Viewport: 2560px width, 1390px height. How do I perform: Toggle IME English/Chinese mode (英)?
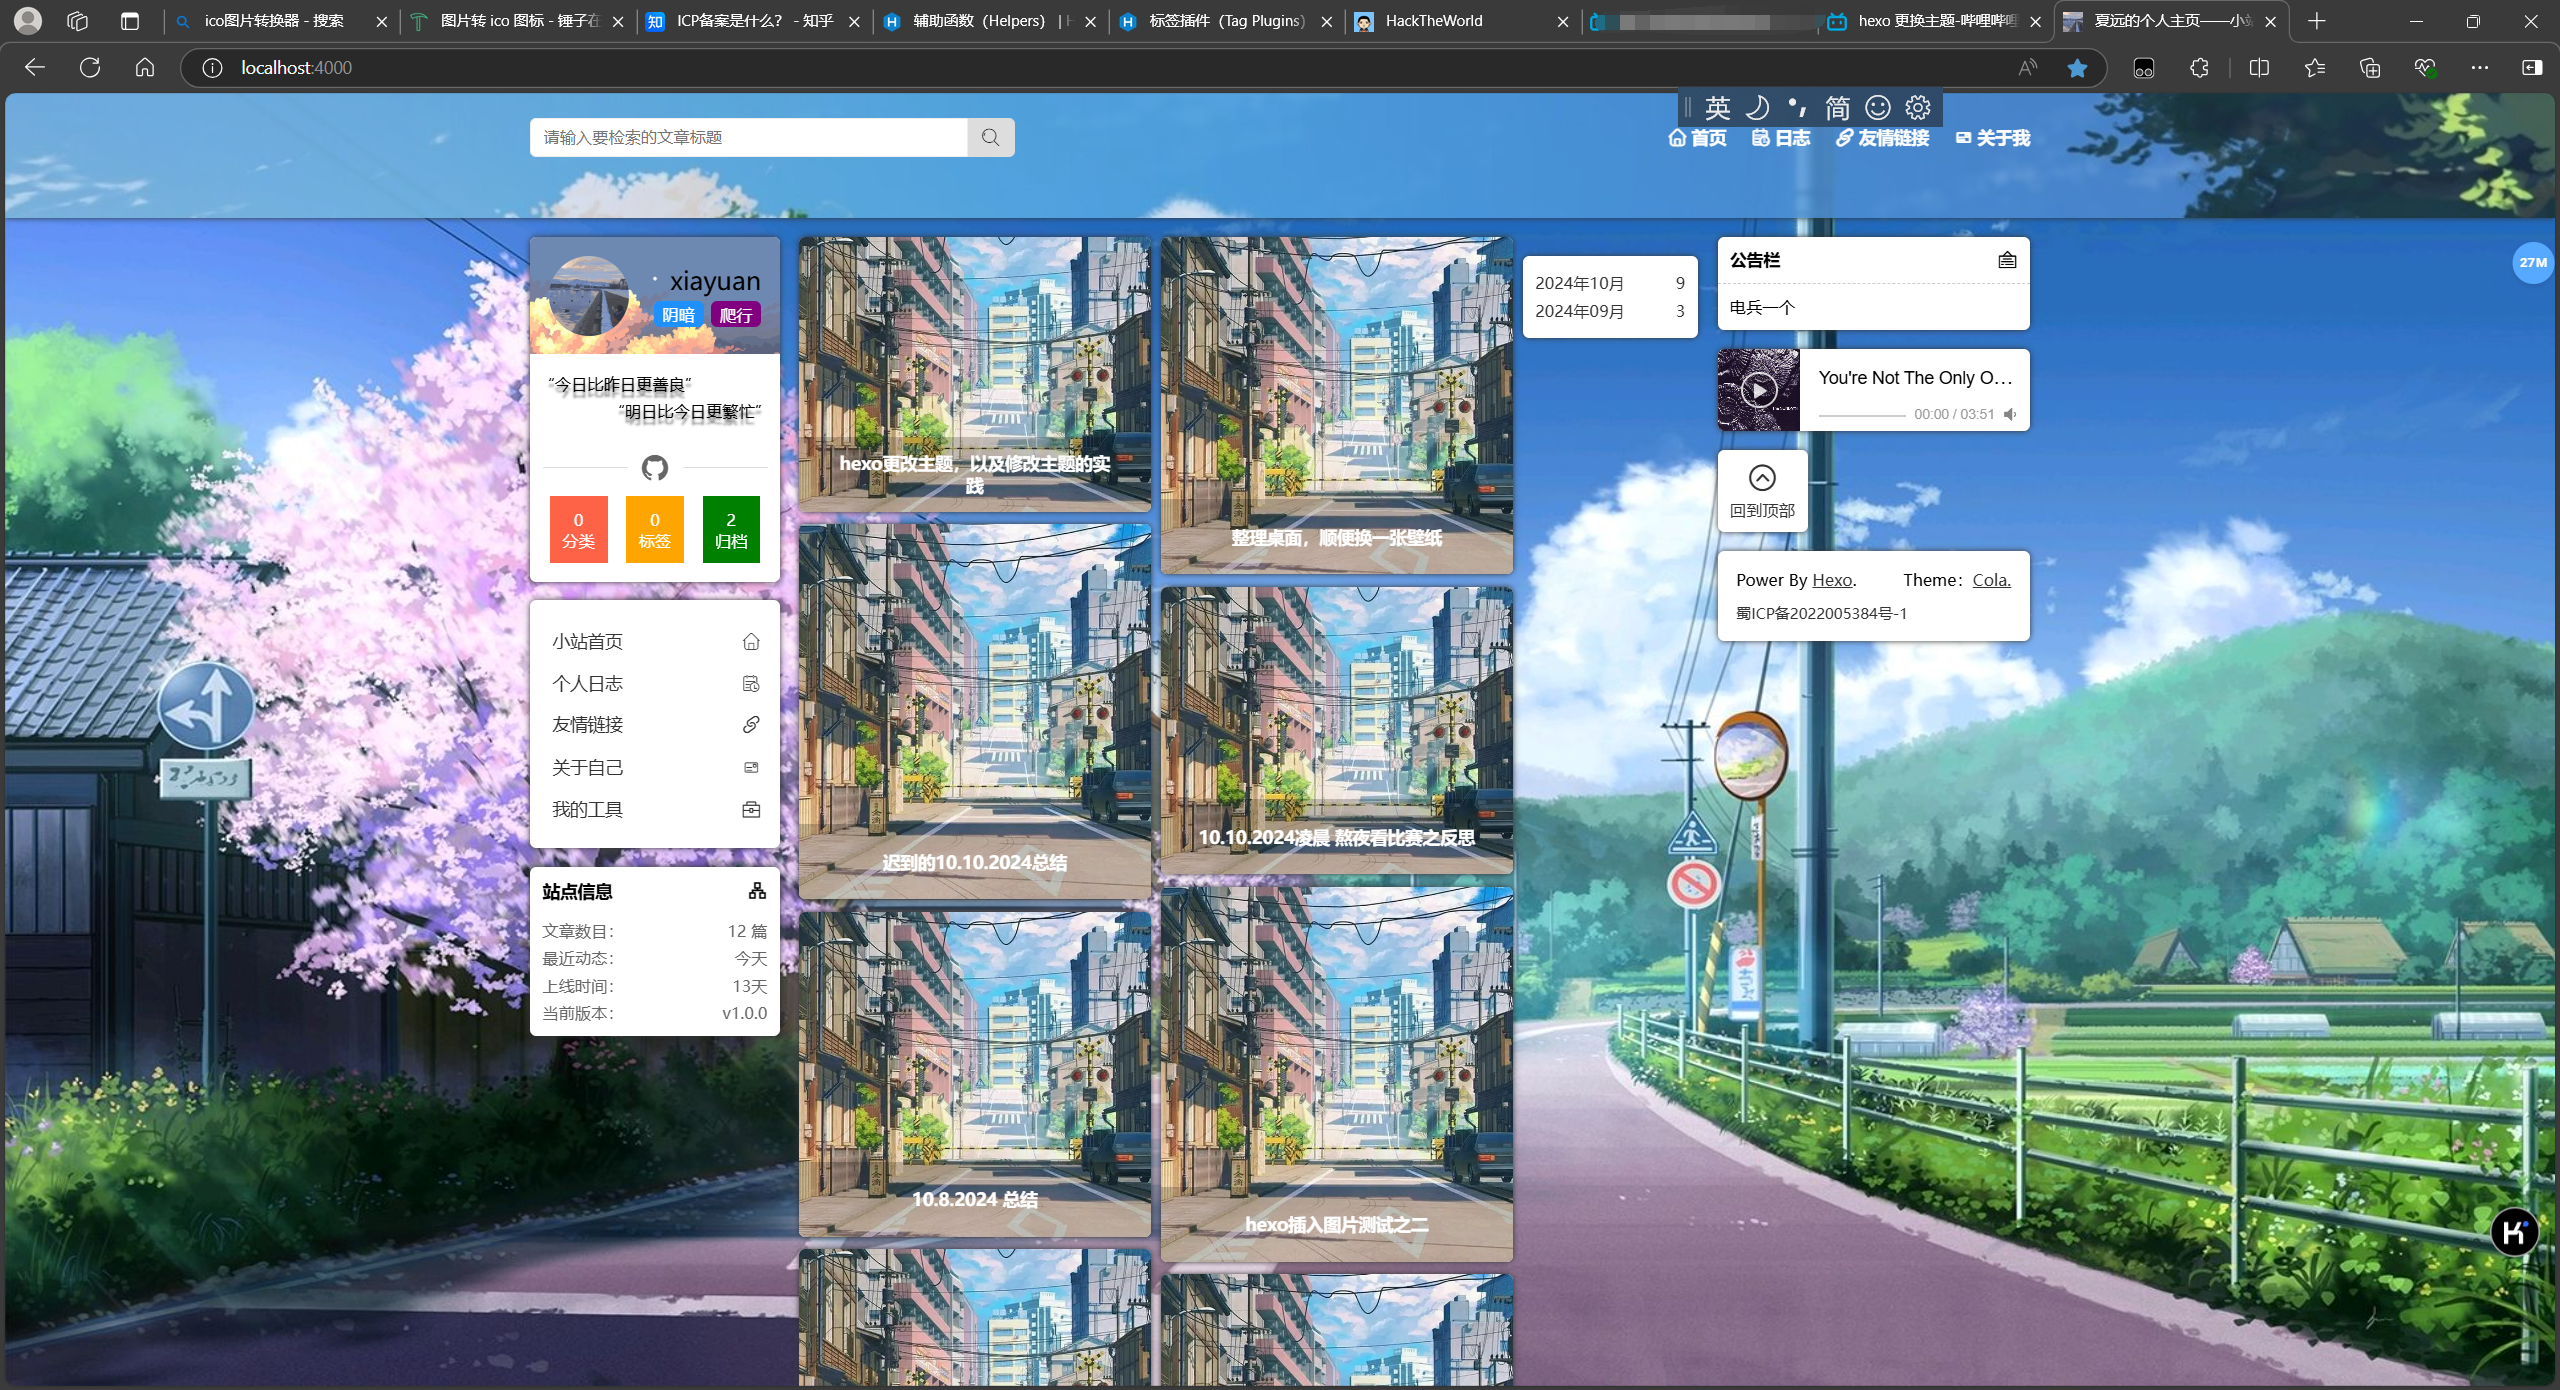(1717, 107)
